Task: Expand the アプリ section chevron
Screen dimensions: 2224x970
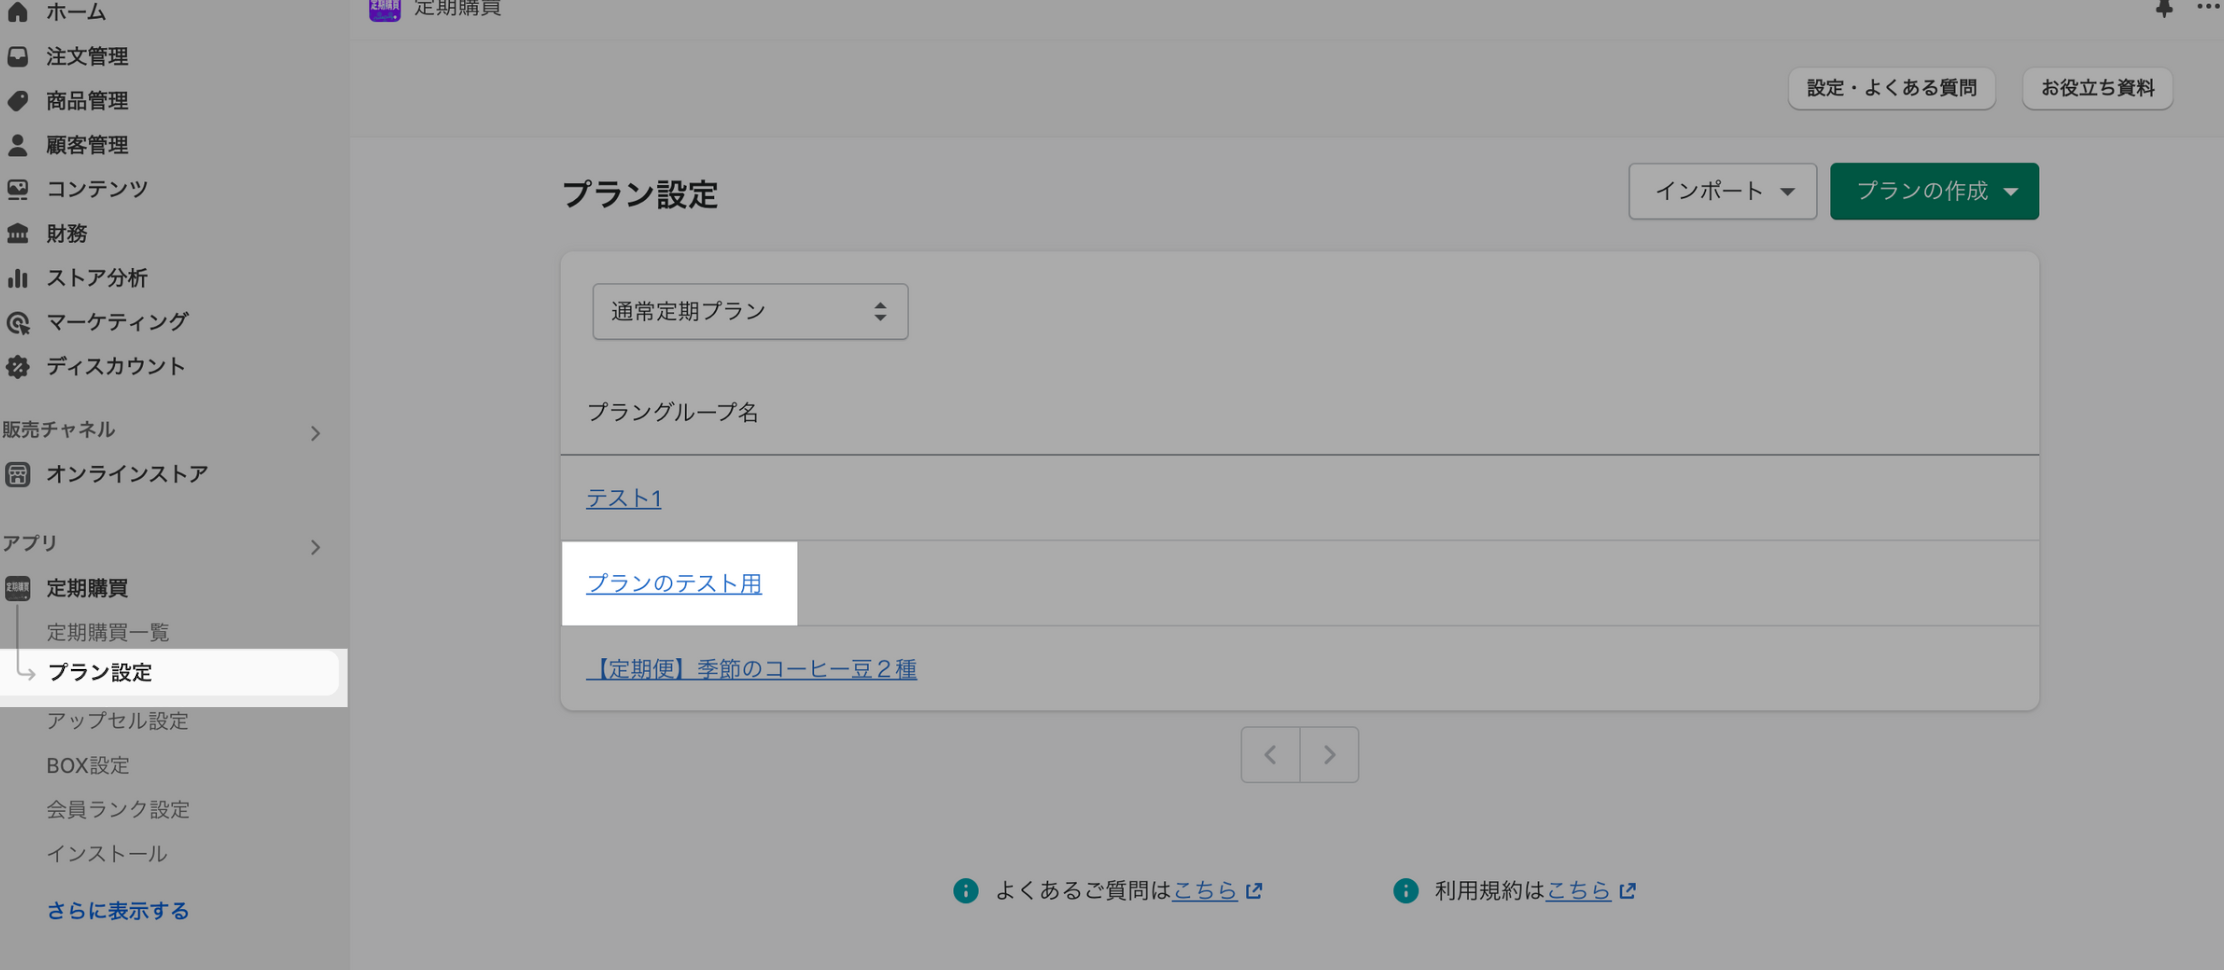Action: (316, 547)
